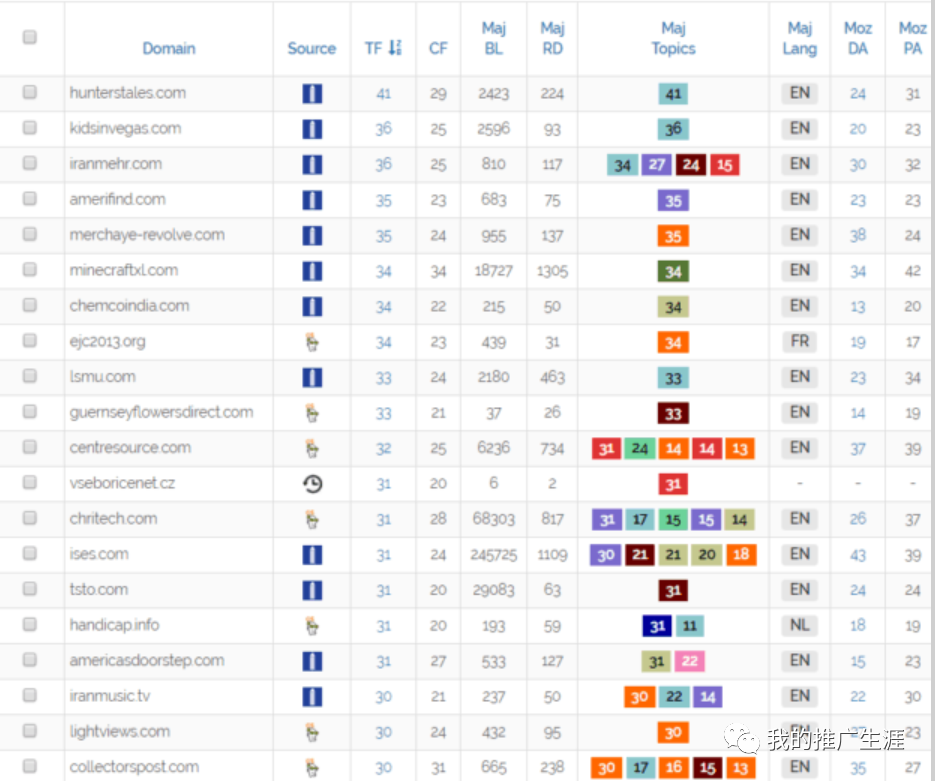Click the dark blue 31 badge for handicap.info
The image size is (935, 781).
pyautogui.click(x=657, y=626)
